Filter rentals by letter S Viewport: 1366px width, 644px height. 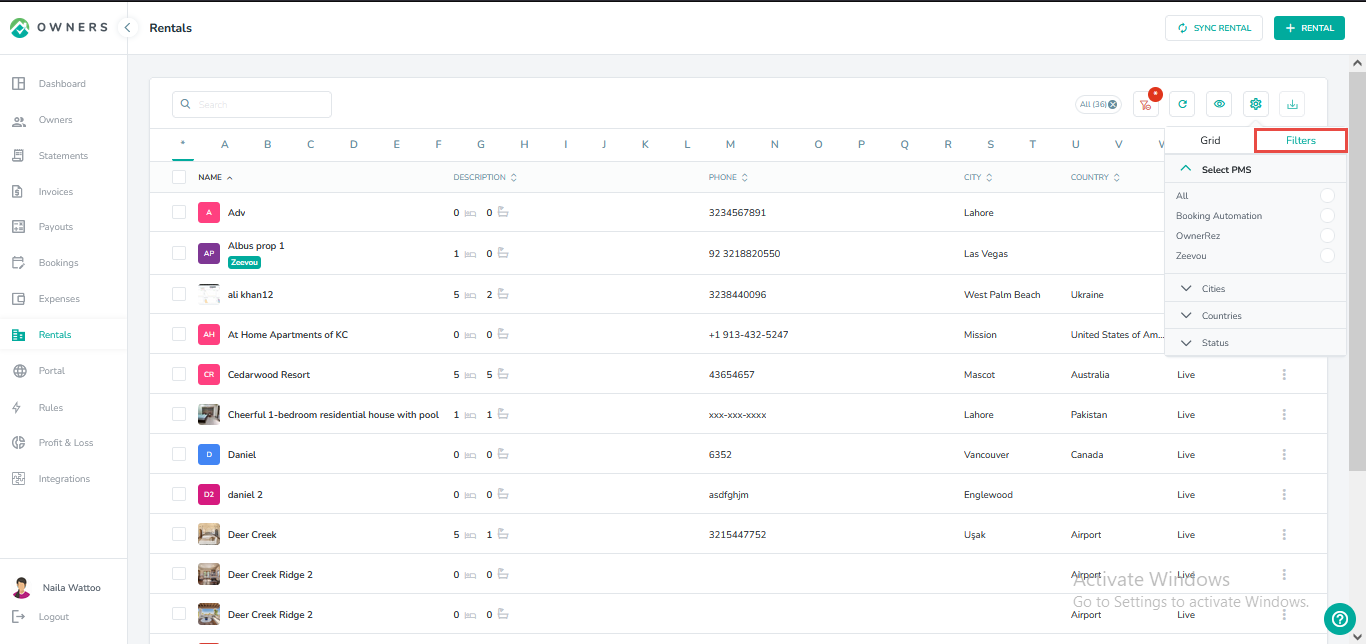point(990,144)
